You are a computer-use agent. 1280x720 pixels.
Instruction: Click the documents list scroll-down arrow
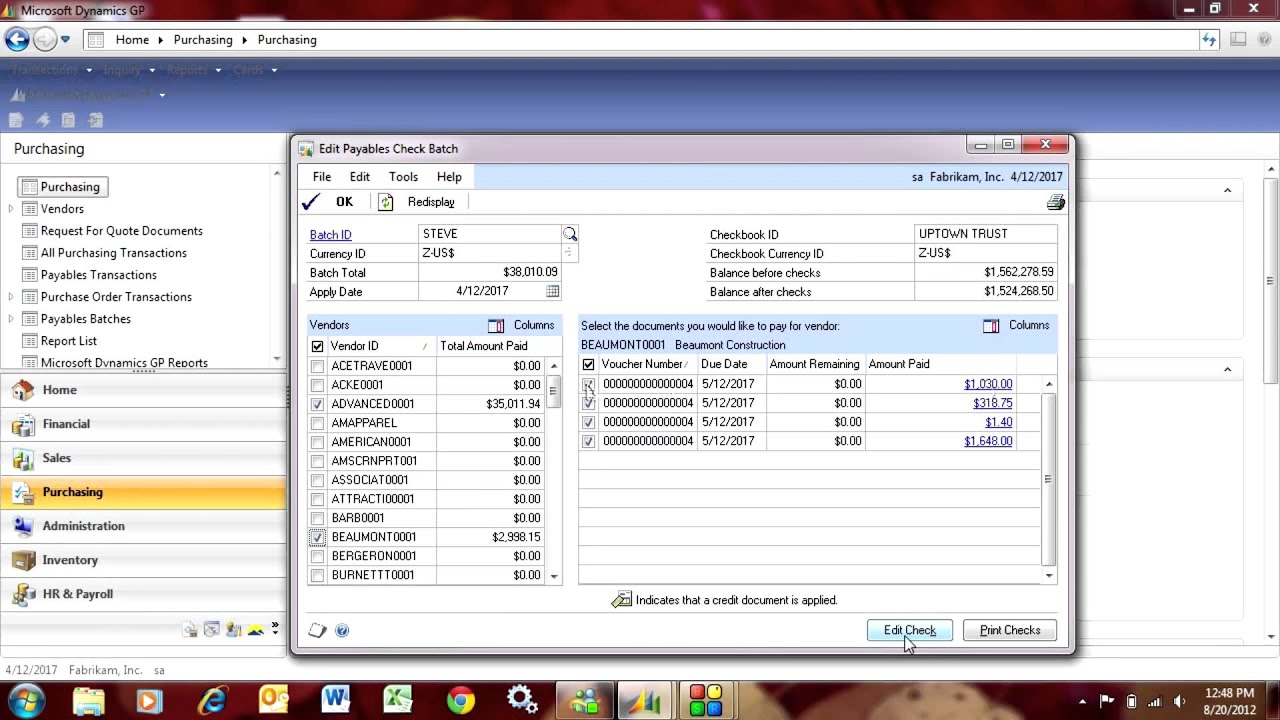1048,575
